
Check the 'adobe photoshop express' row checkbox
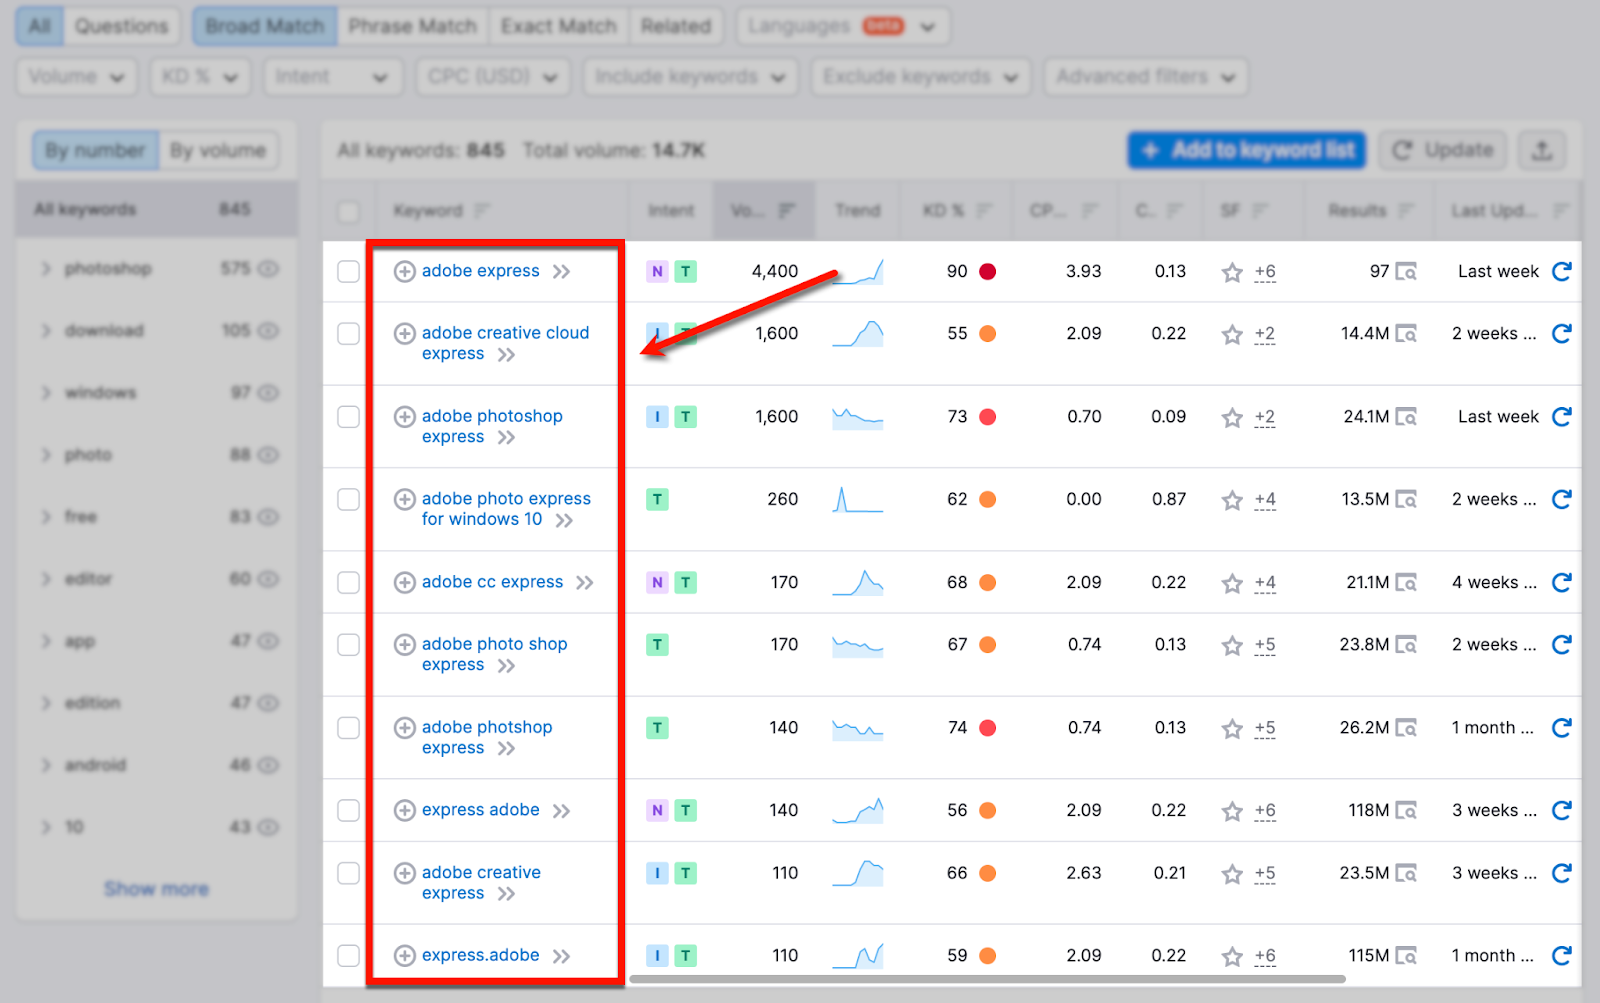348,416
